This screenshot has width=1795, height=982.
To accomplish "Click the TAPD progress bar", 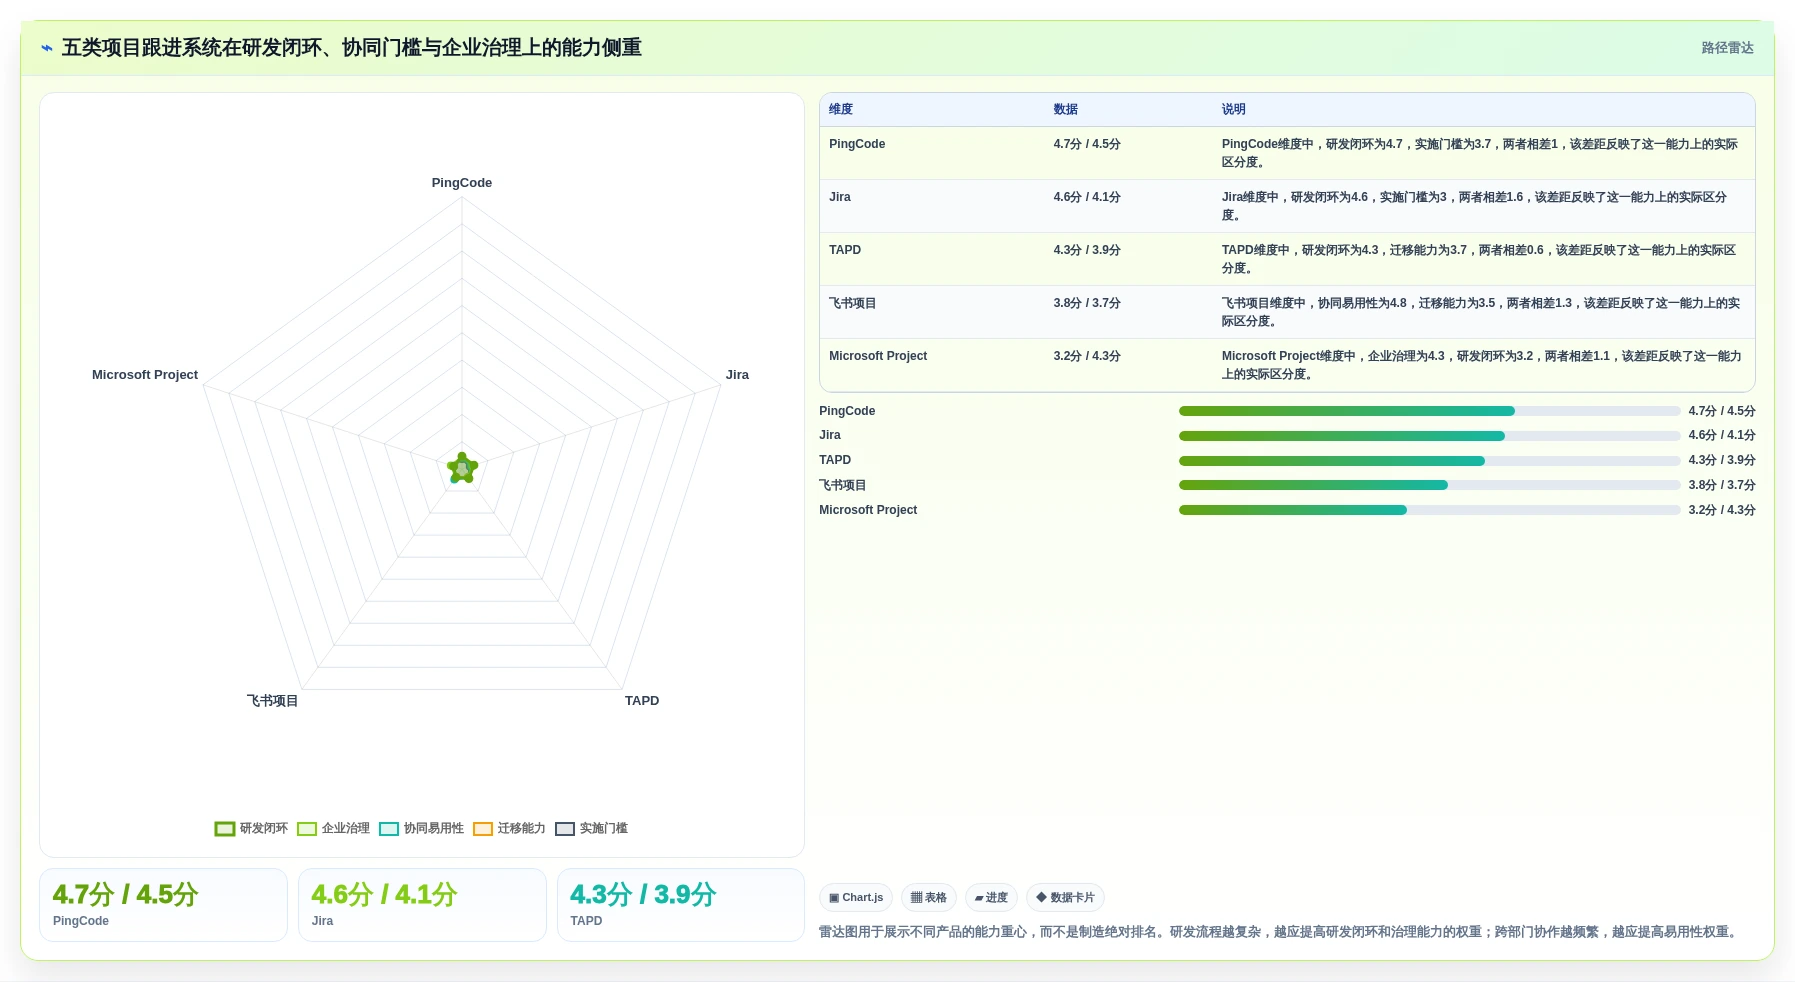I will coord(1429,461).
